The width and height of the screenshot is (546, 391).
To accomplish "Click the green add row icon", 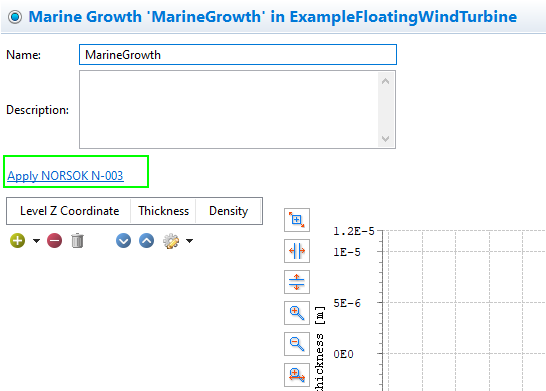I will (17, 241).
